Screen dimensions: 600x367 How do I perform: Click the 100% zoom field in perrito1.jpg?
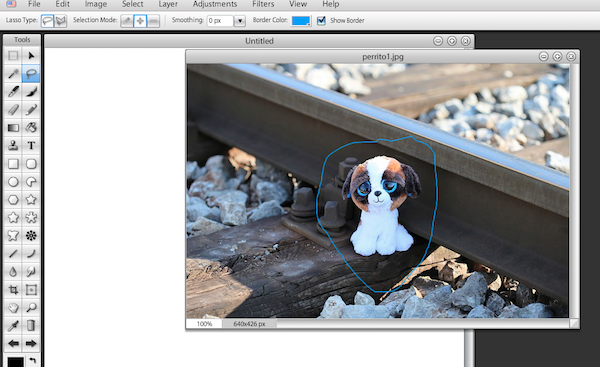204,324
